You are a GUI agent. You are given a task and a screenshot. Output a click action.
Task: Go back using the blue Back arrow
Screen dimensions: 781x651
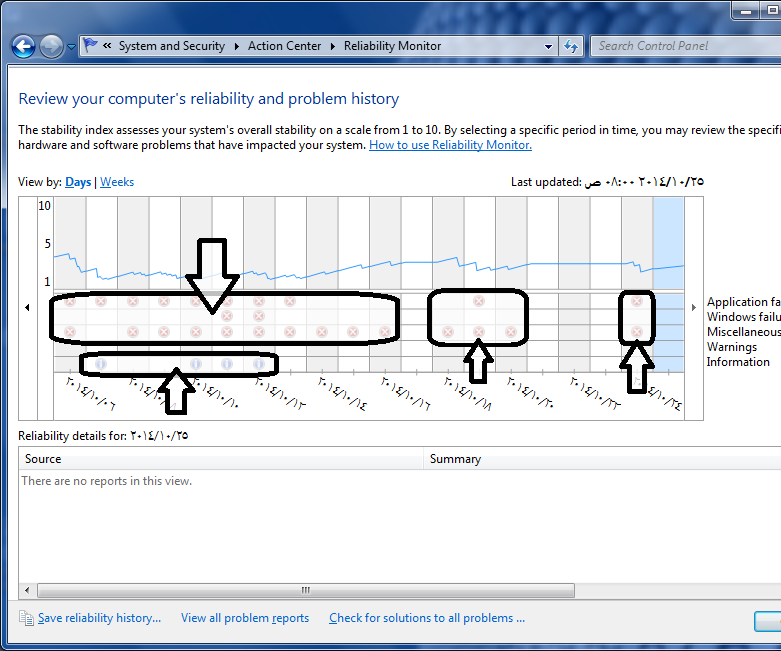click(x=23, y=47)
